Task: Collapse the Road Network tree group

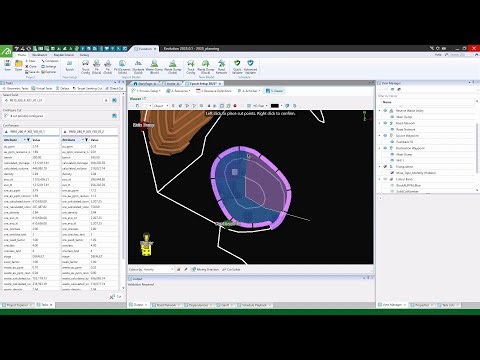Action: [x=380, y=123]
